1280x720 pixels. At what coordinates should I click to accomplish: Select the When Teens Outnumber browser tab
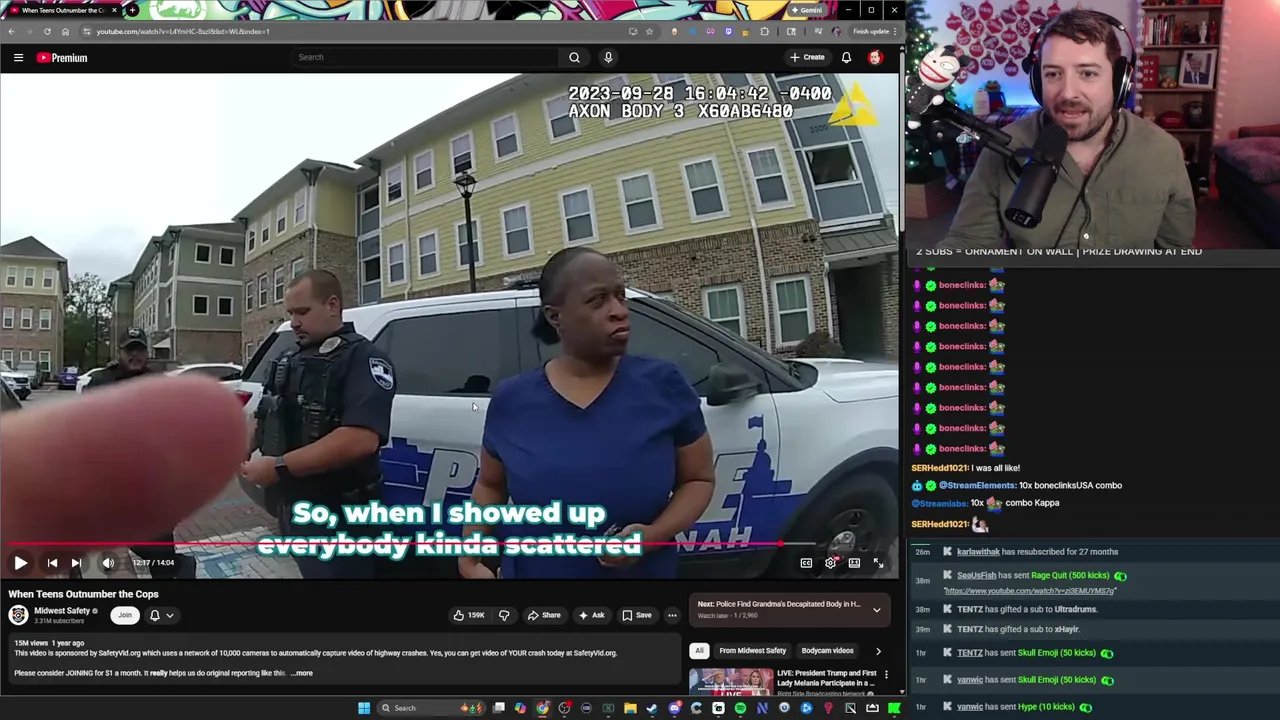coord(63,10)
